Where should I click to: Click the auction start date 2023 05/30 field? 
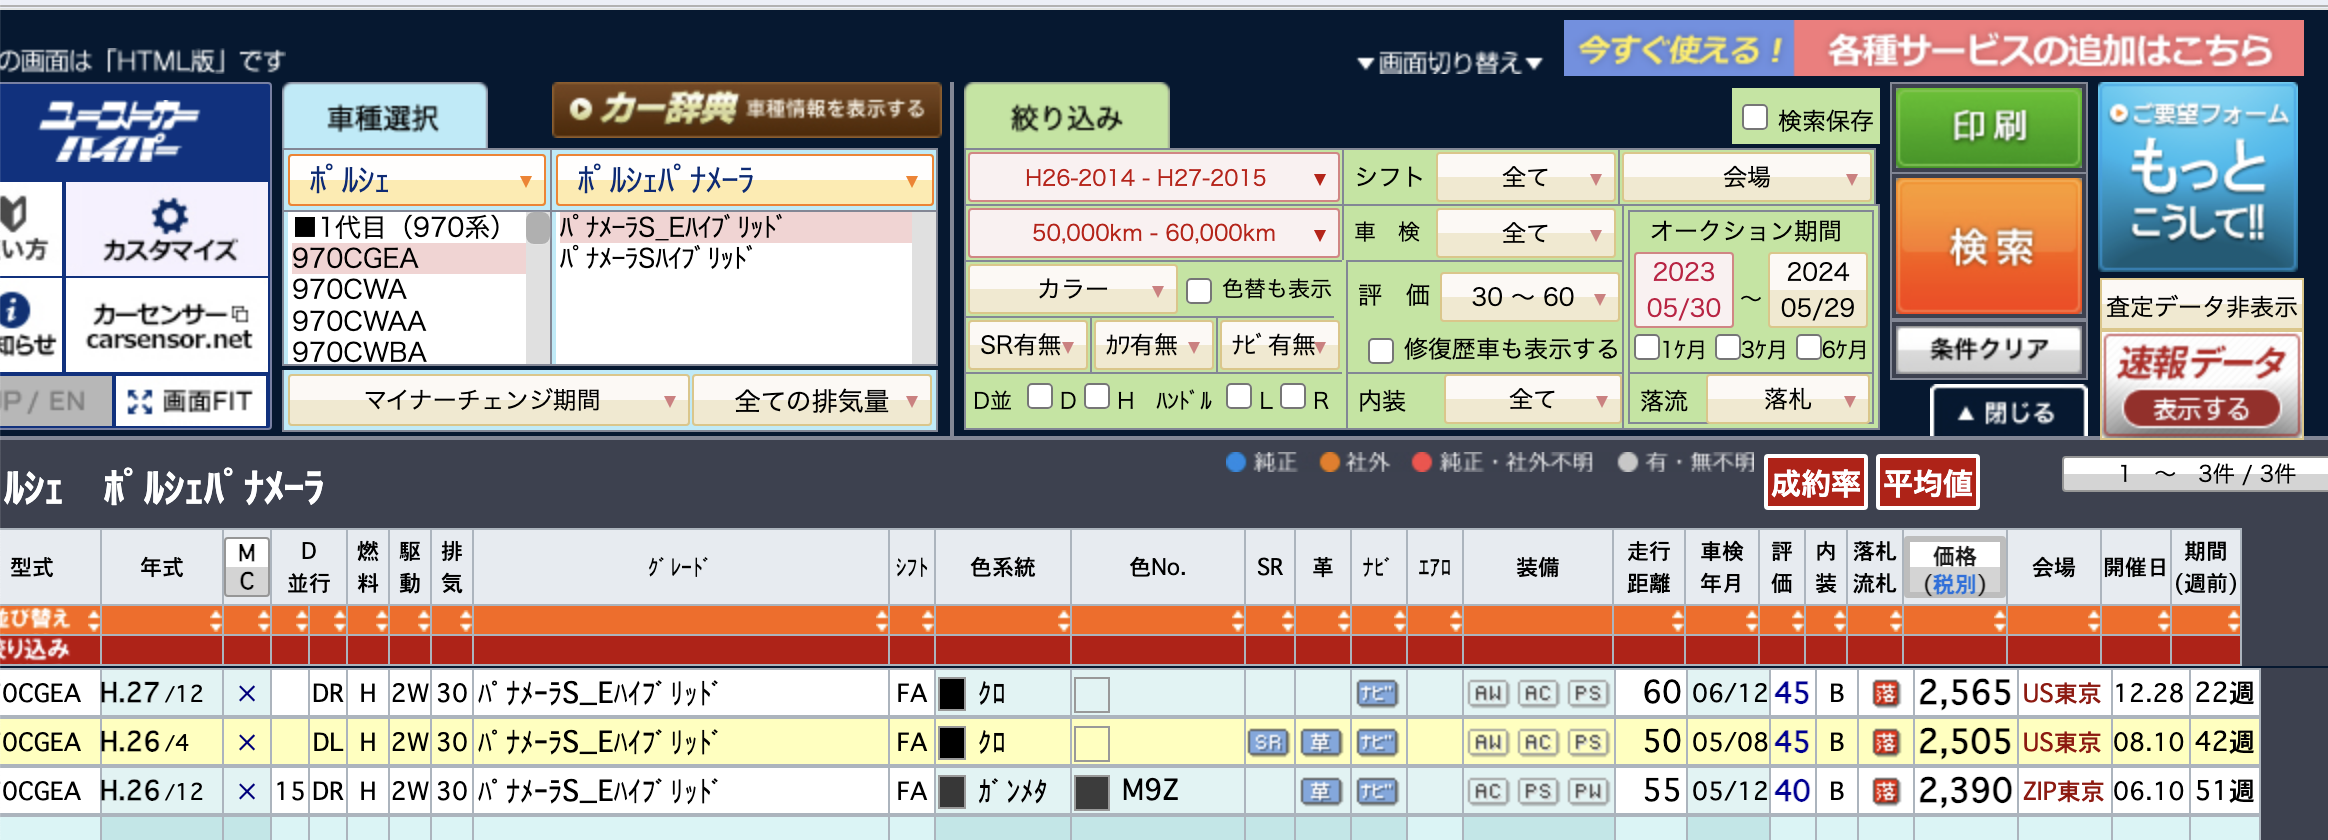[1683, 290]
